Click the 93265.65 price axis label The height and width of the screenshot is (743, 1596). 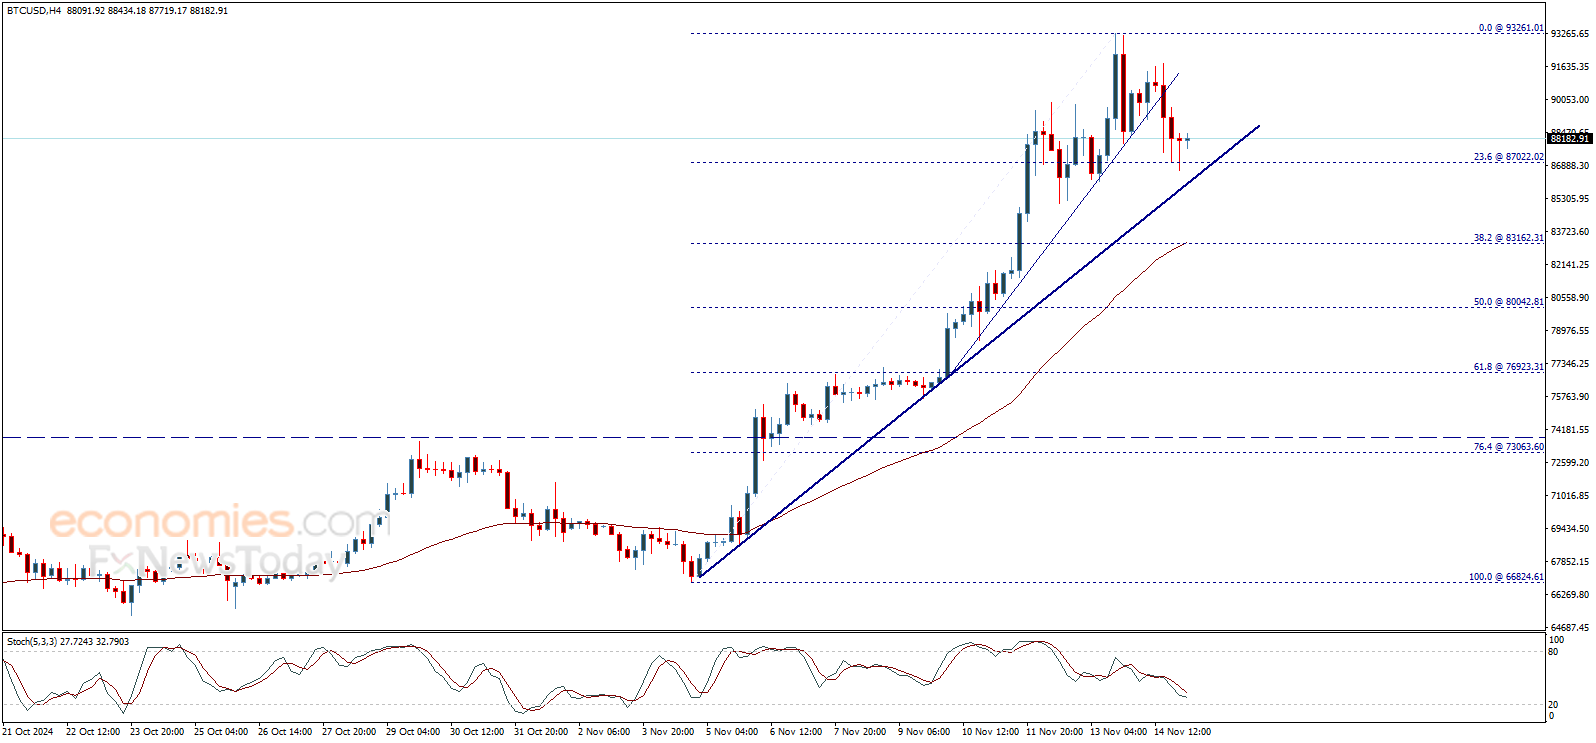click(1569, 34)
